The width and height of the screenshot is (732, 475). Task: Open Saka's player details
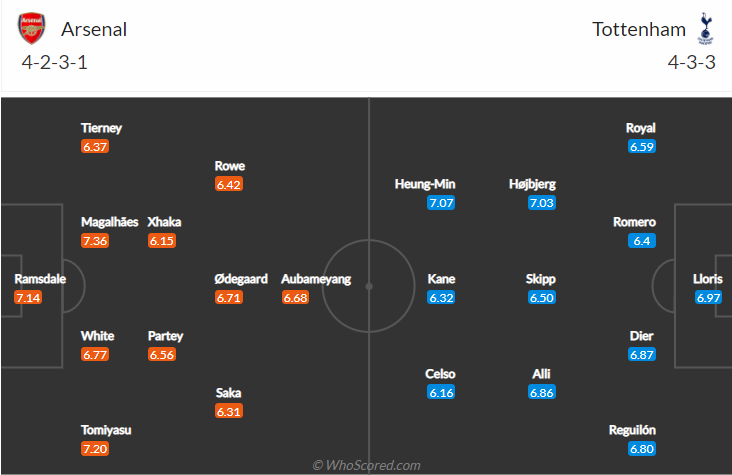[x=229, y=393]
